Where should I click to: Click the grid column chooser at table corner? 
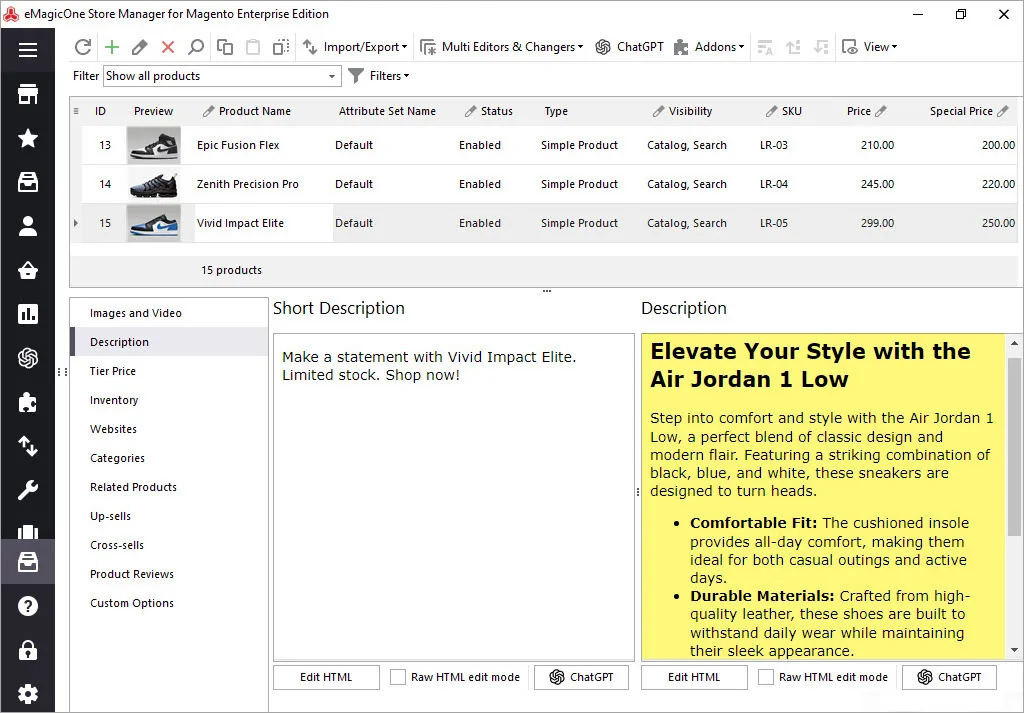point(76,111)
